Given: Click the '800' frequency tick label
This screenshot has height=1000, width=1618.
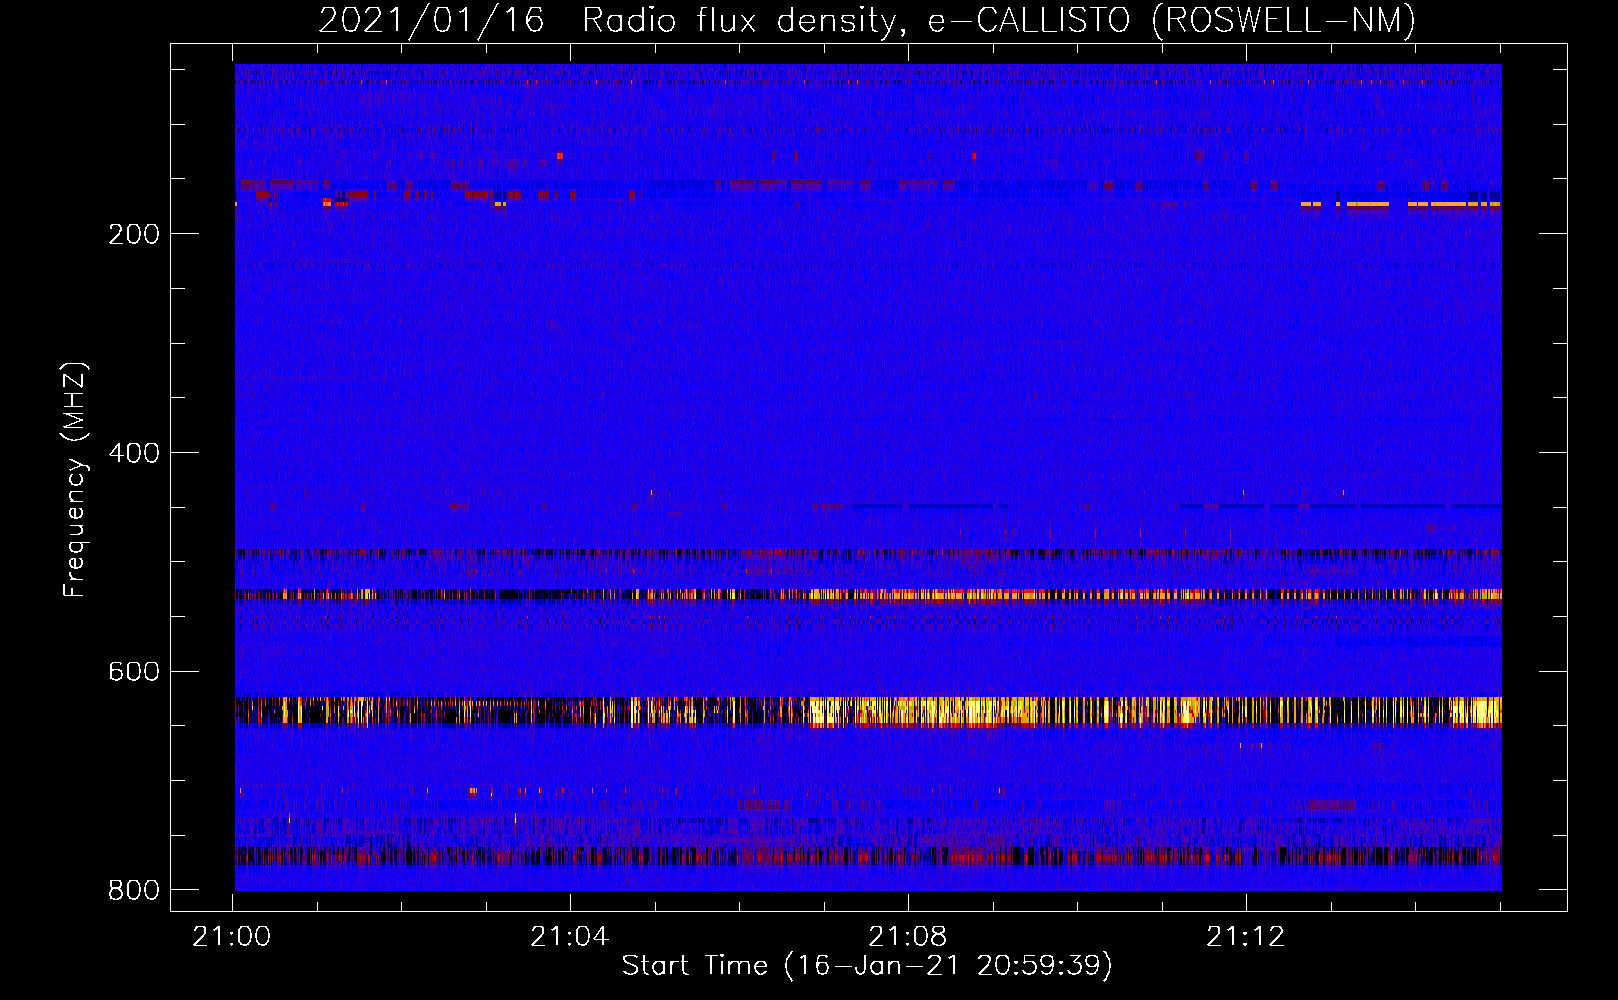Looking at the screenshot, I should point(134,890).
